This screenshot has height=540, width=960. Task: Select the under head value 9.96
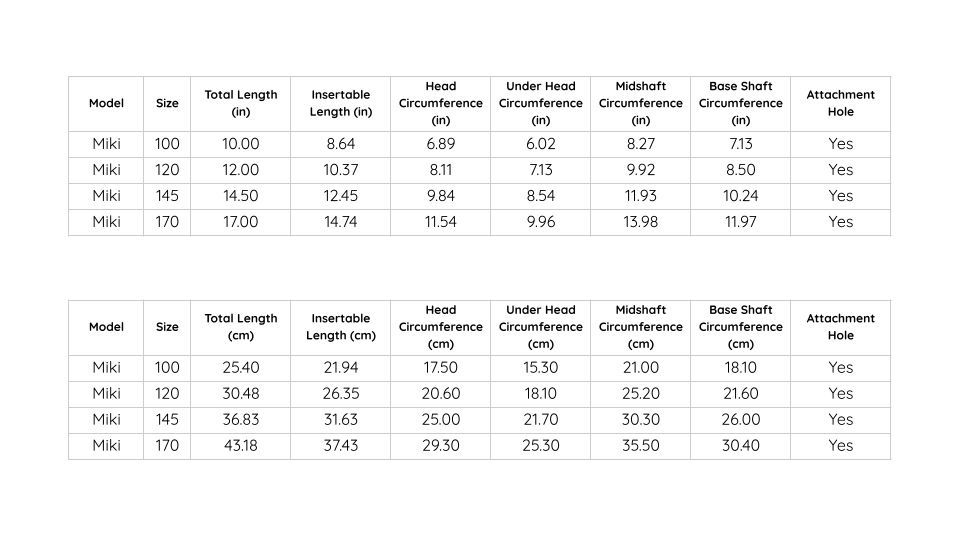click(x=541, y=222)
